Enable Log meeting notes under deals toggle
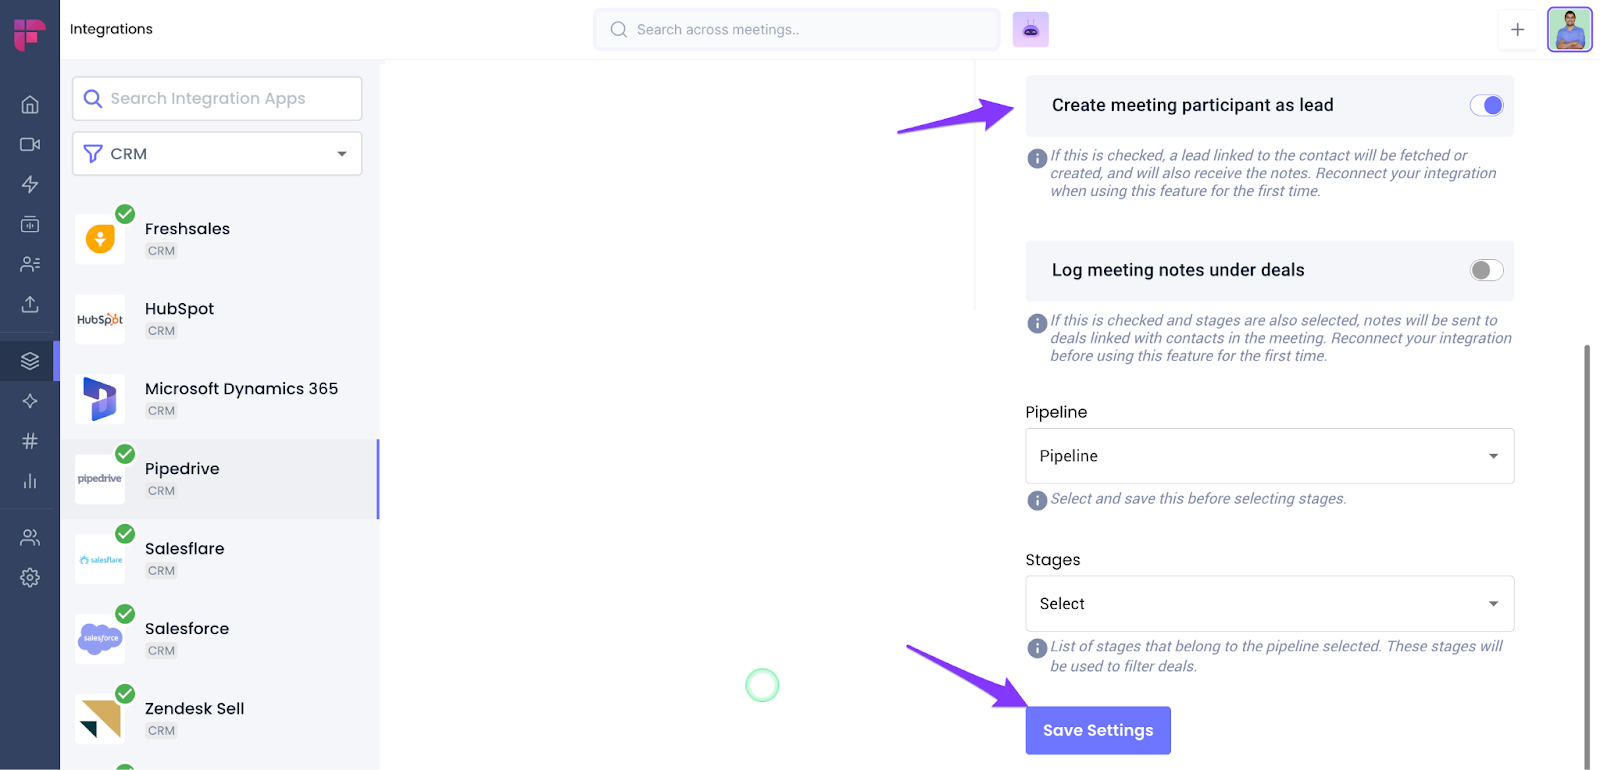The height and width of the screenshot is (770, 1600). coord(1486,270)
